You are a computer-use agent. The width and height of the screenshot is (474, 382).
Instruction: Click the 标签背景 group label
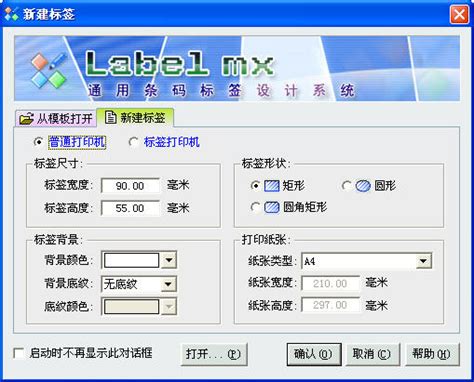point(58,240)
